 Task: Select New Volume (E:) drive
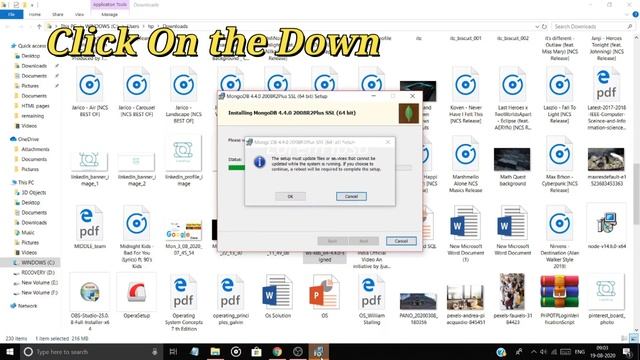[39, 282]
